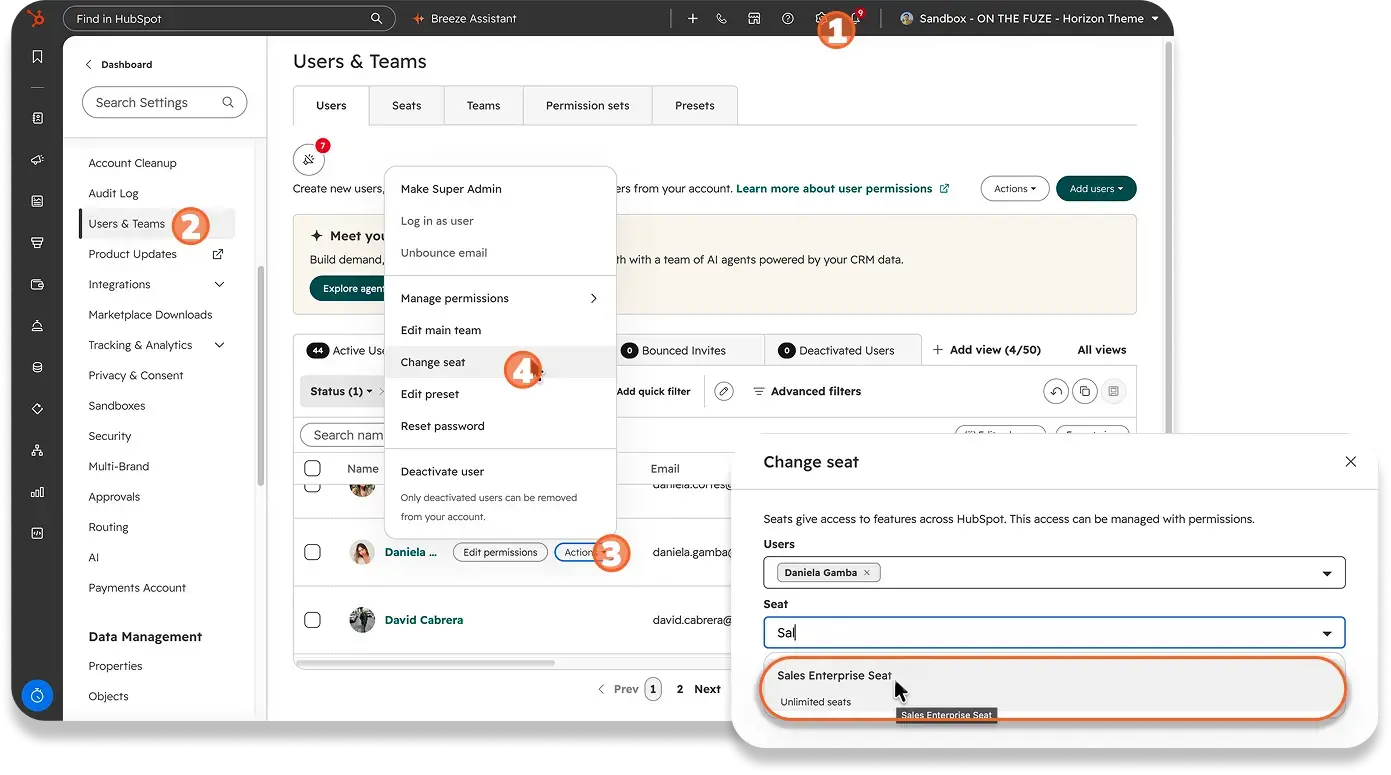Open the Bookmarks icon in left rail
The image size is (1391, 775).
37,57
